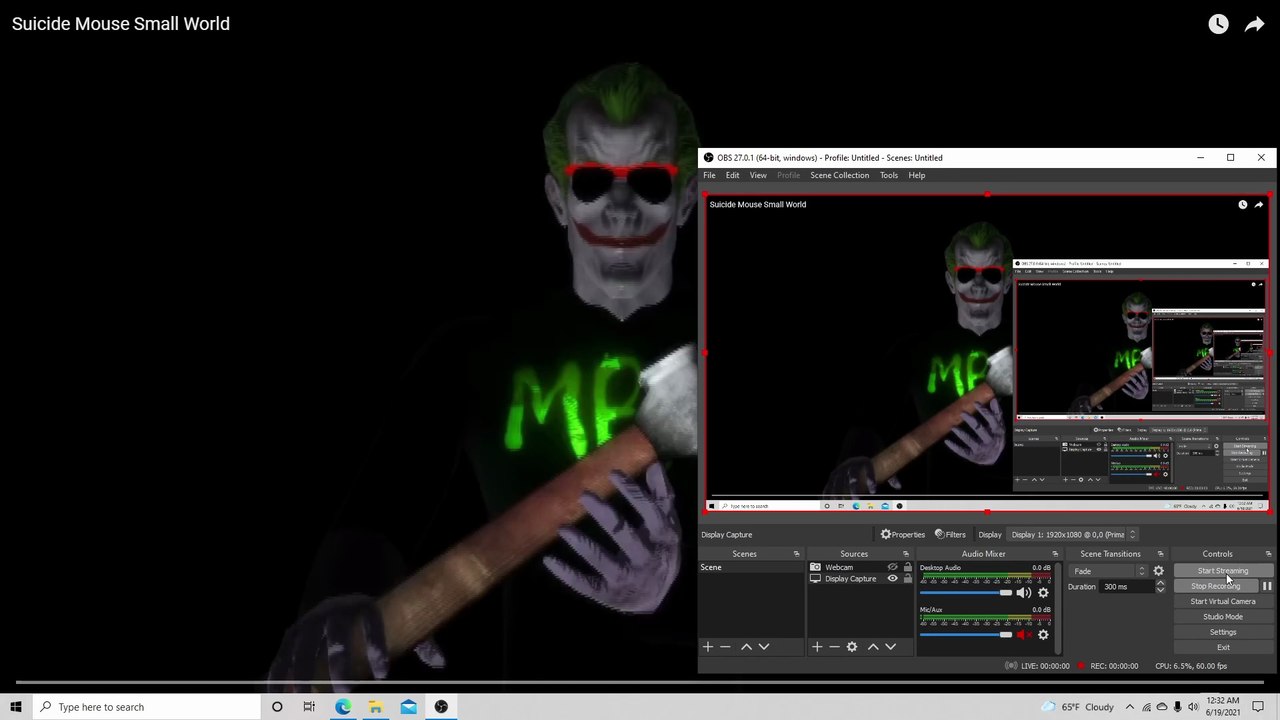Open the Display selection dropdown

pos(1072,534)
